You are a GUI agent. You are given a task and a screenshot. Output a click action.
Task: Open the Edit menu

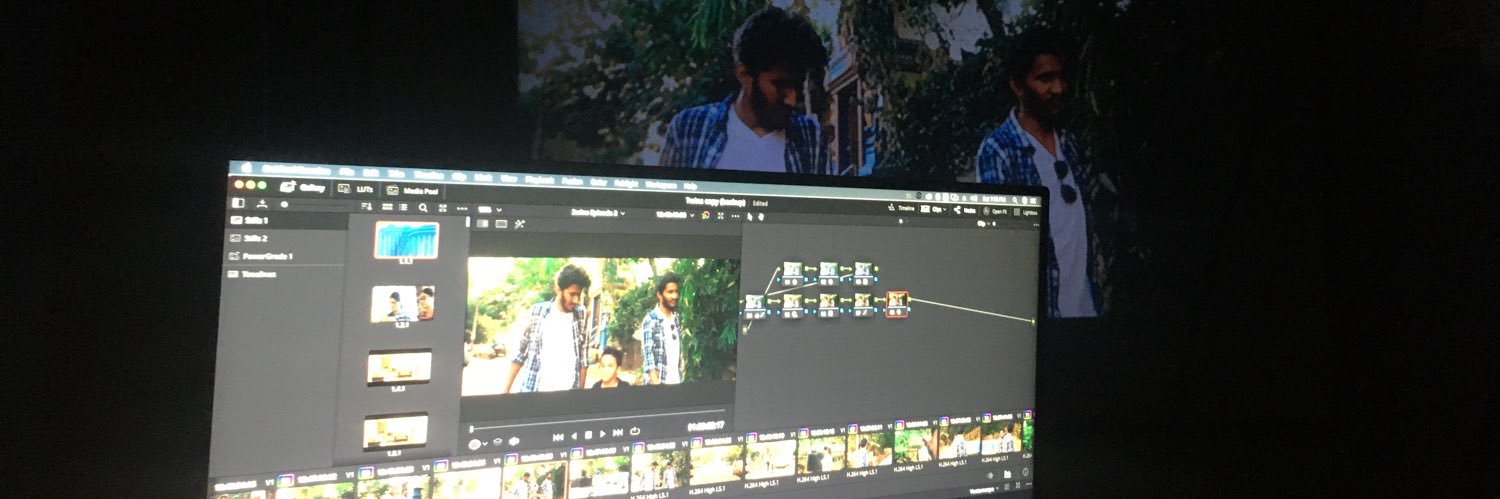[x=371, y=172]
